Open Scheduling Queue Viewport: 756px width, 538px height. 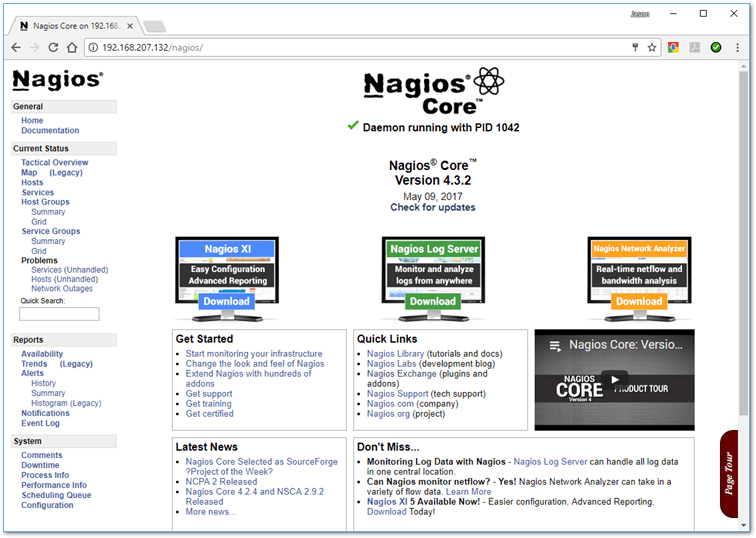pyautogui.click(x=56, y=495)
